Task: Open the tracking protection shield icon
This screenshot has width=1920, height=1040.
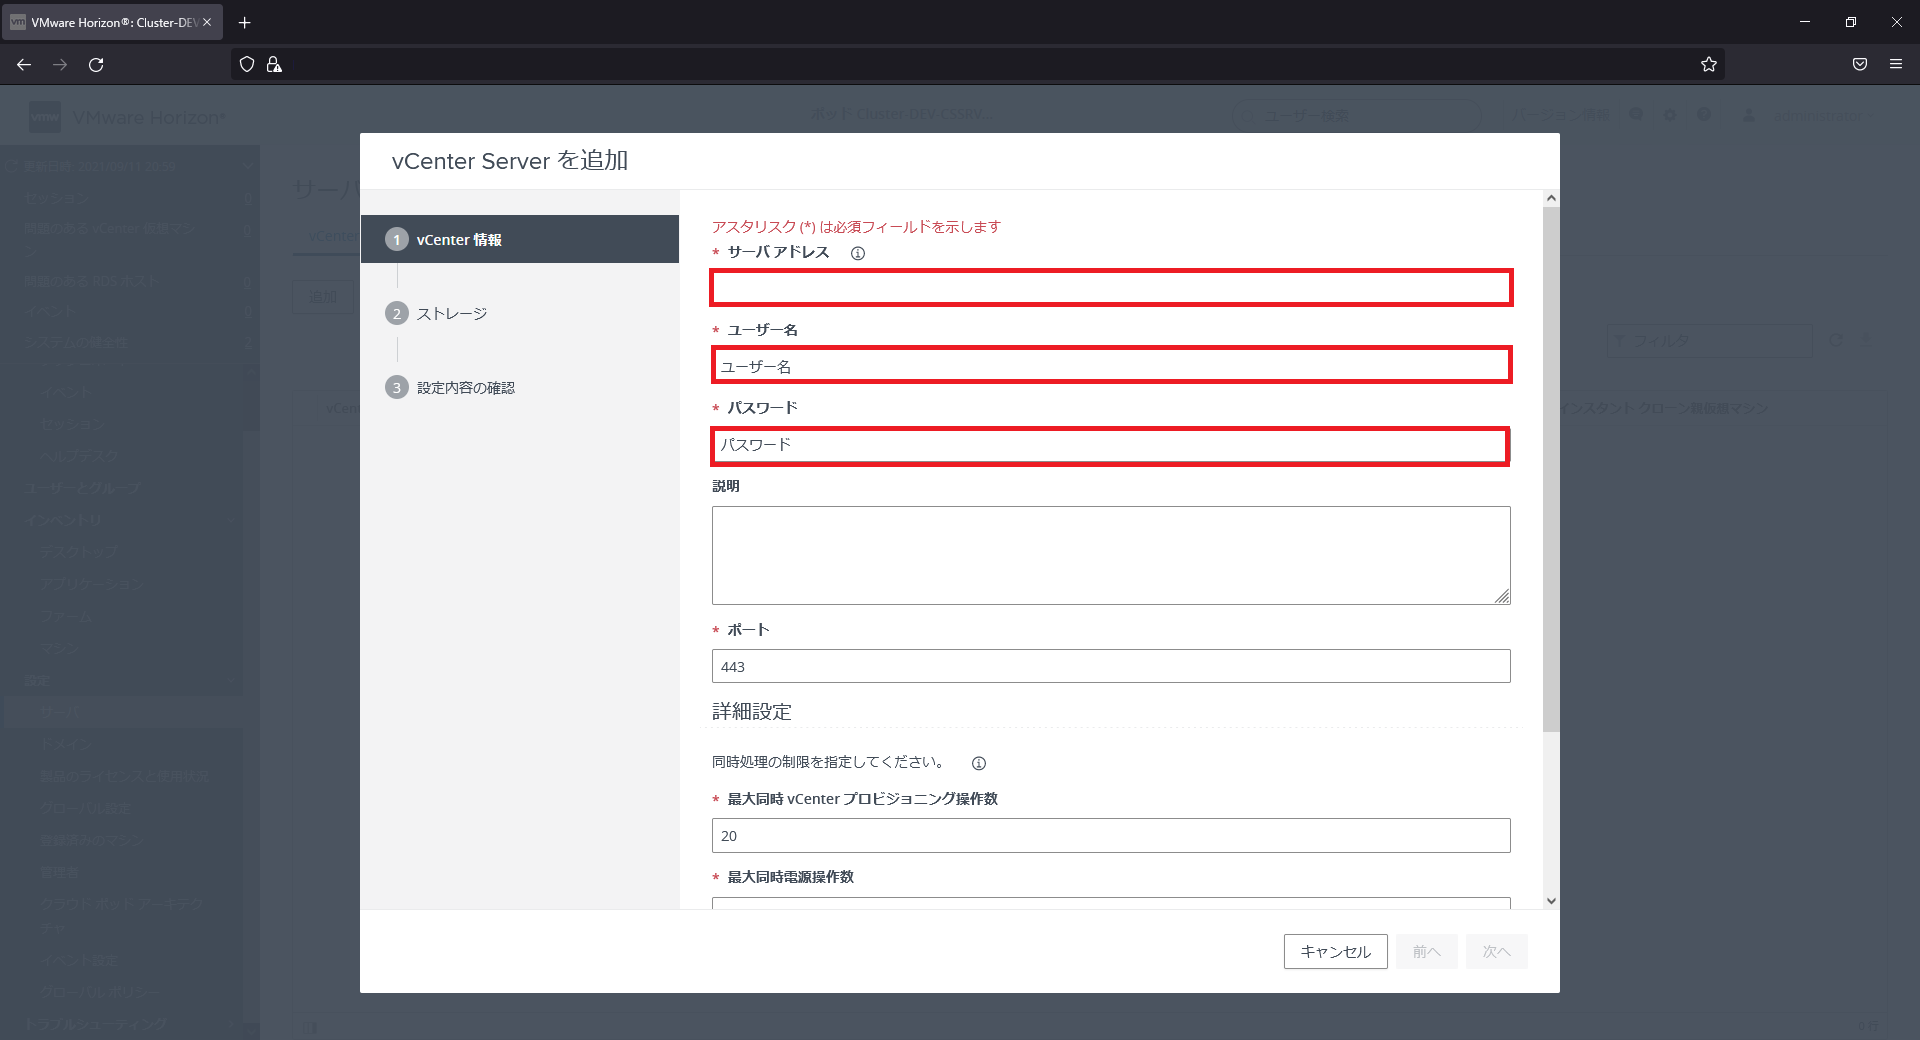Action: click(x=246, y=64)
